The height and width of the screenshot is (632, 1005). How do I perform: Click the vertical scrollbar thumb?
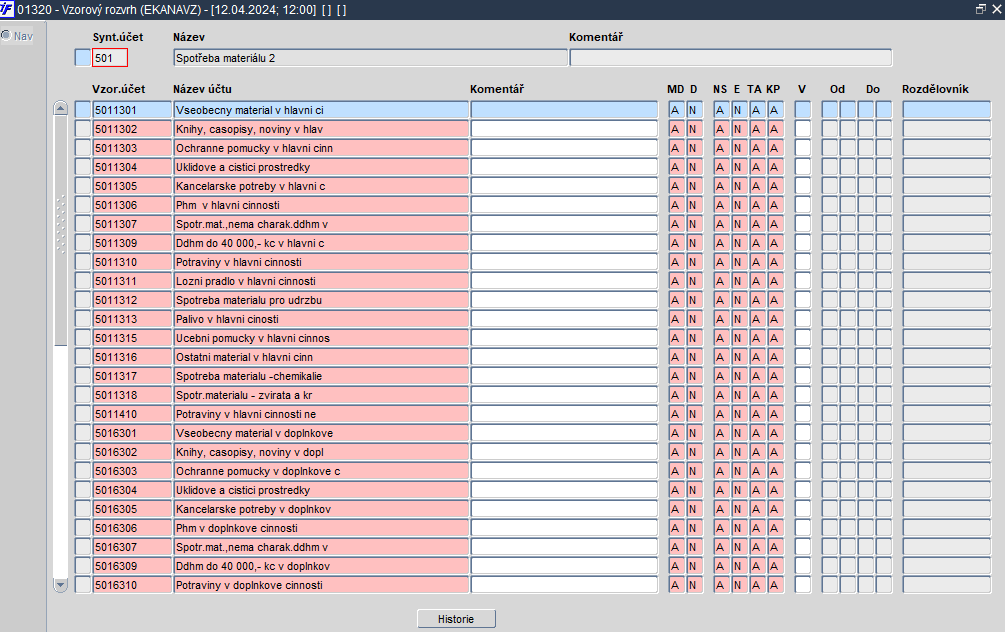60,231
